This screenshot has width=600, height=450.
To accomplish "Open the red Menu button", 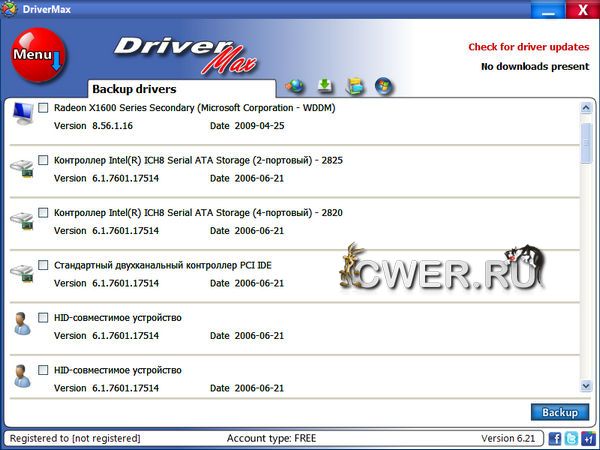I will tap(38, 55).
